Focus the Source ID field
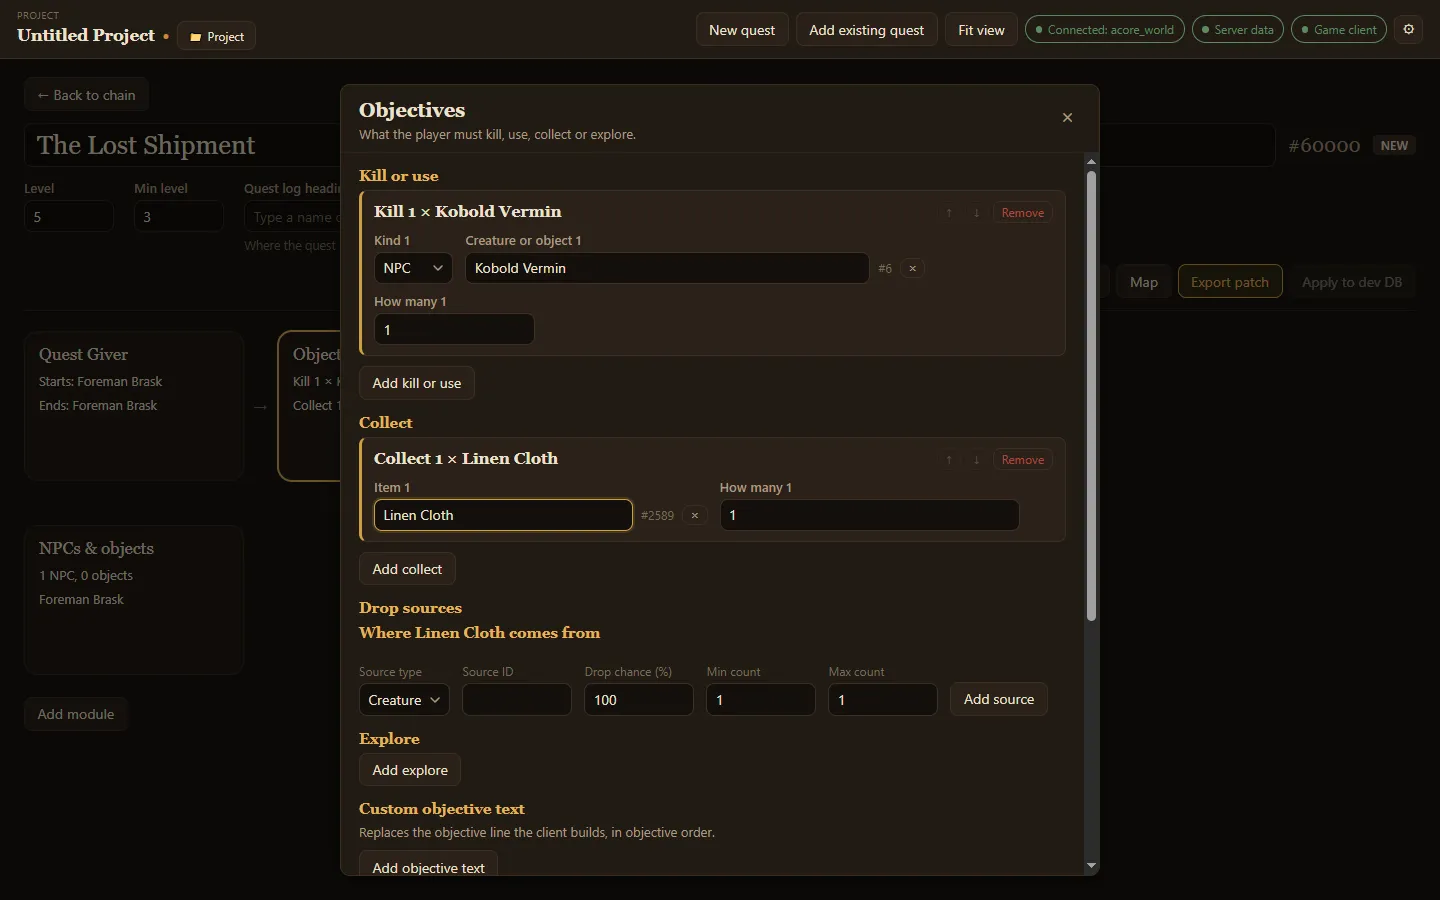The width and height of the screenshot is (1440, 900). click(x=517, y=700)
